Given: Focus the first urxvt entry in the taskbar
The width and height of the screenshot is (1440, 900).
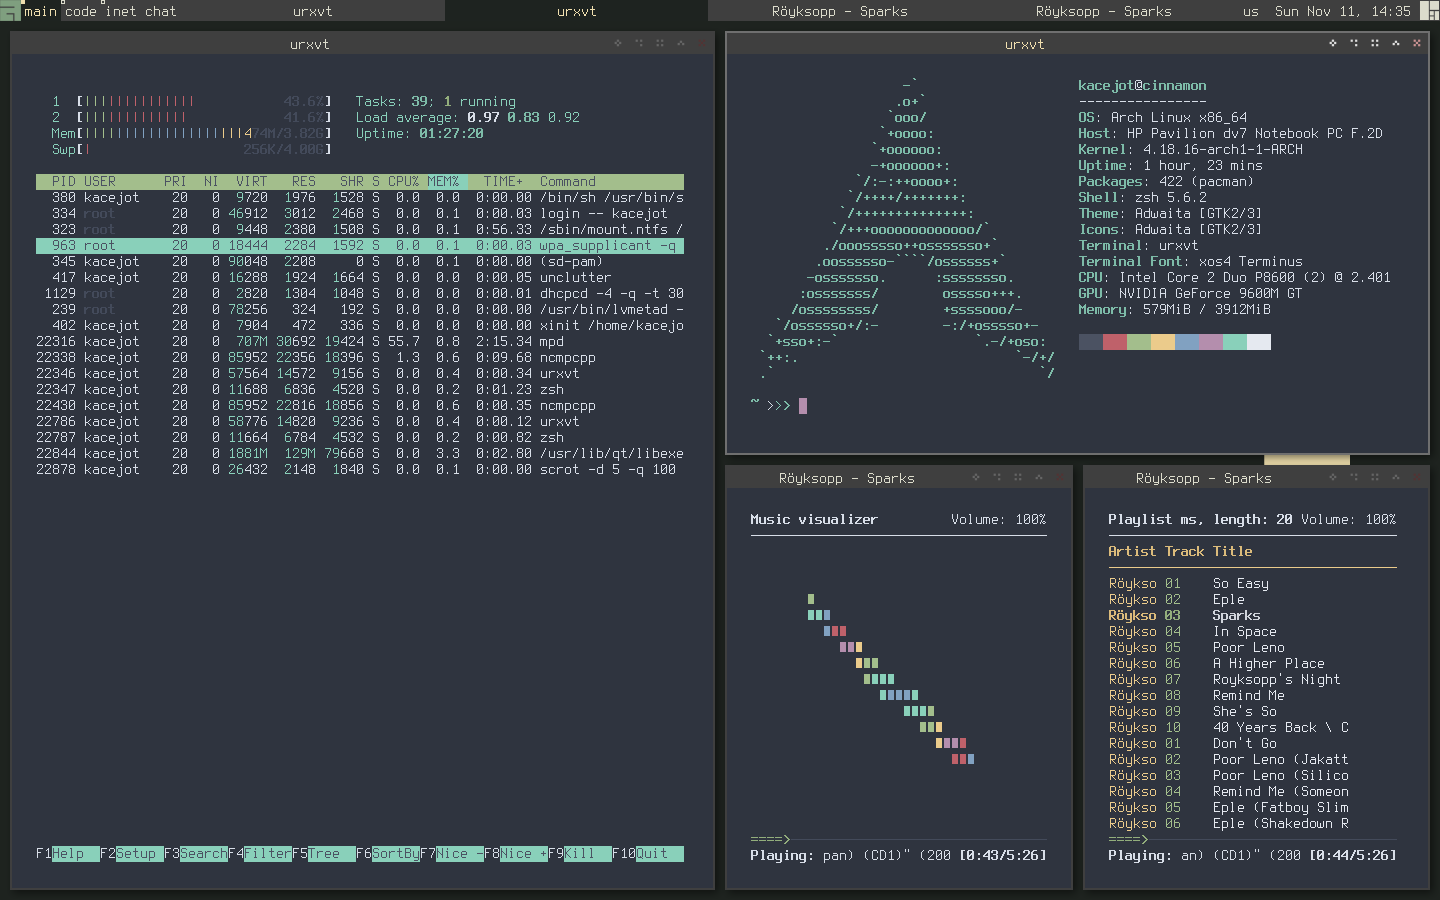Looking at the screenshot, I should point(312,11).
